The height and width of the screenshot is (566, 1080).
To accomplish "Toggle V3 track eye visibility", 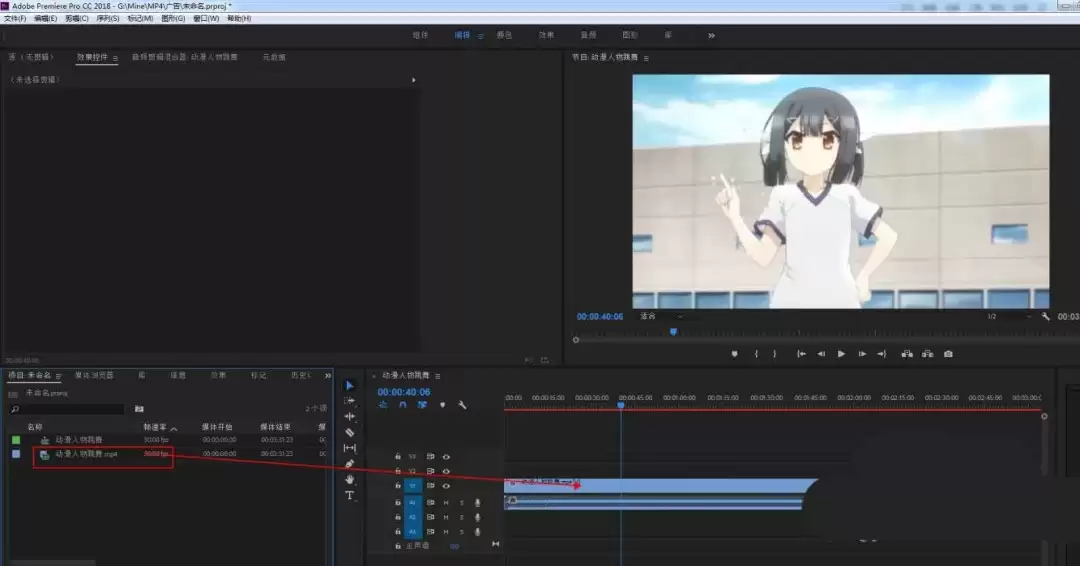I will [x=446, y=457].
